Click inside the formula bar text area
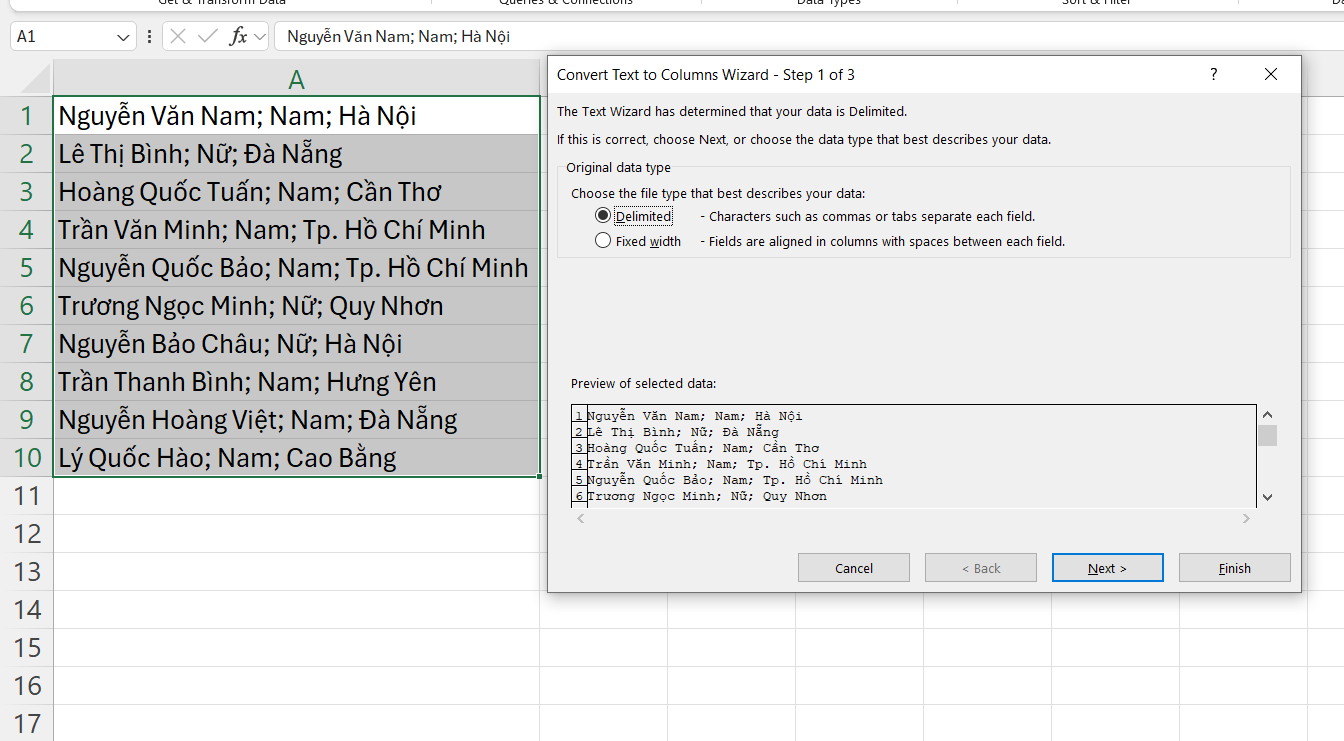 (400, 36)
